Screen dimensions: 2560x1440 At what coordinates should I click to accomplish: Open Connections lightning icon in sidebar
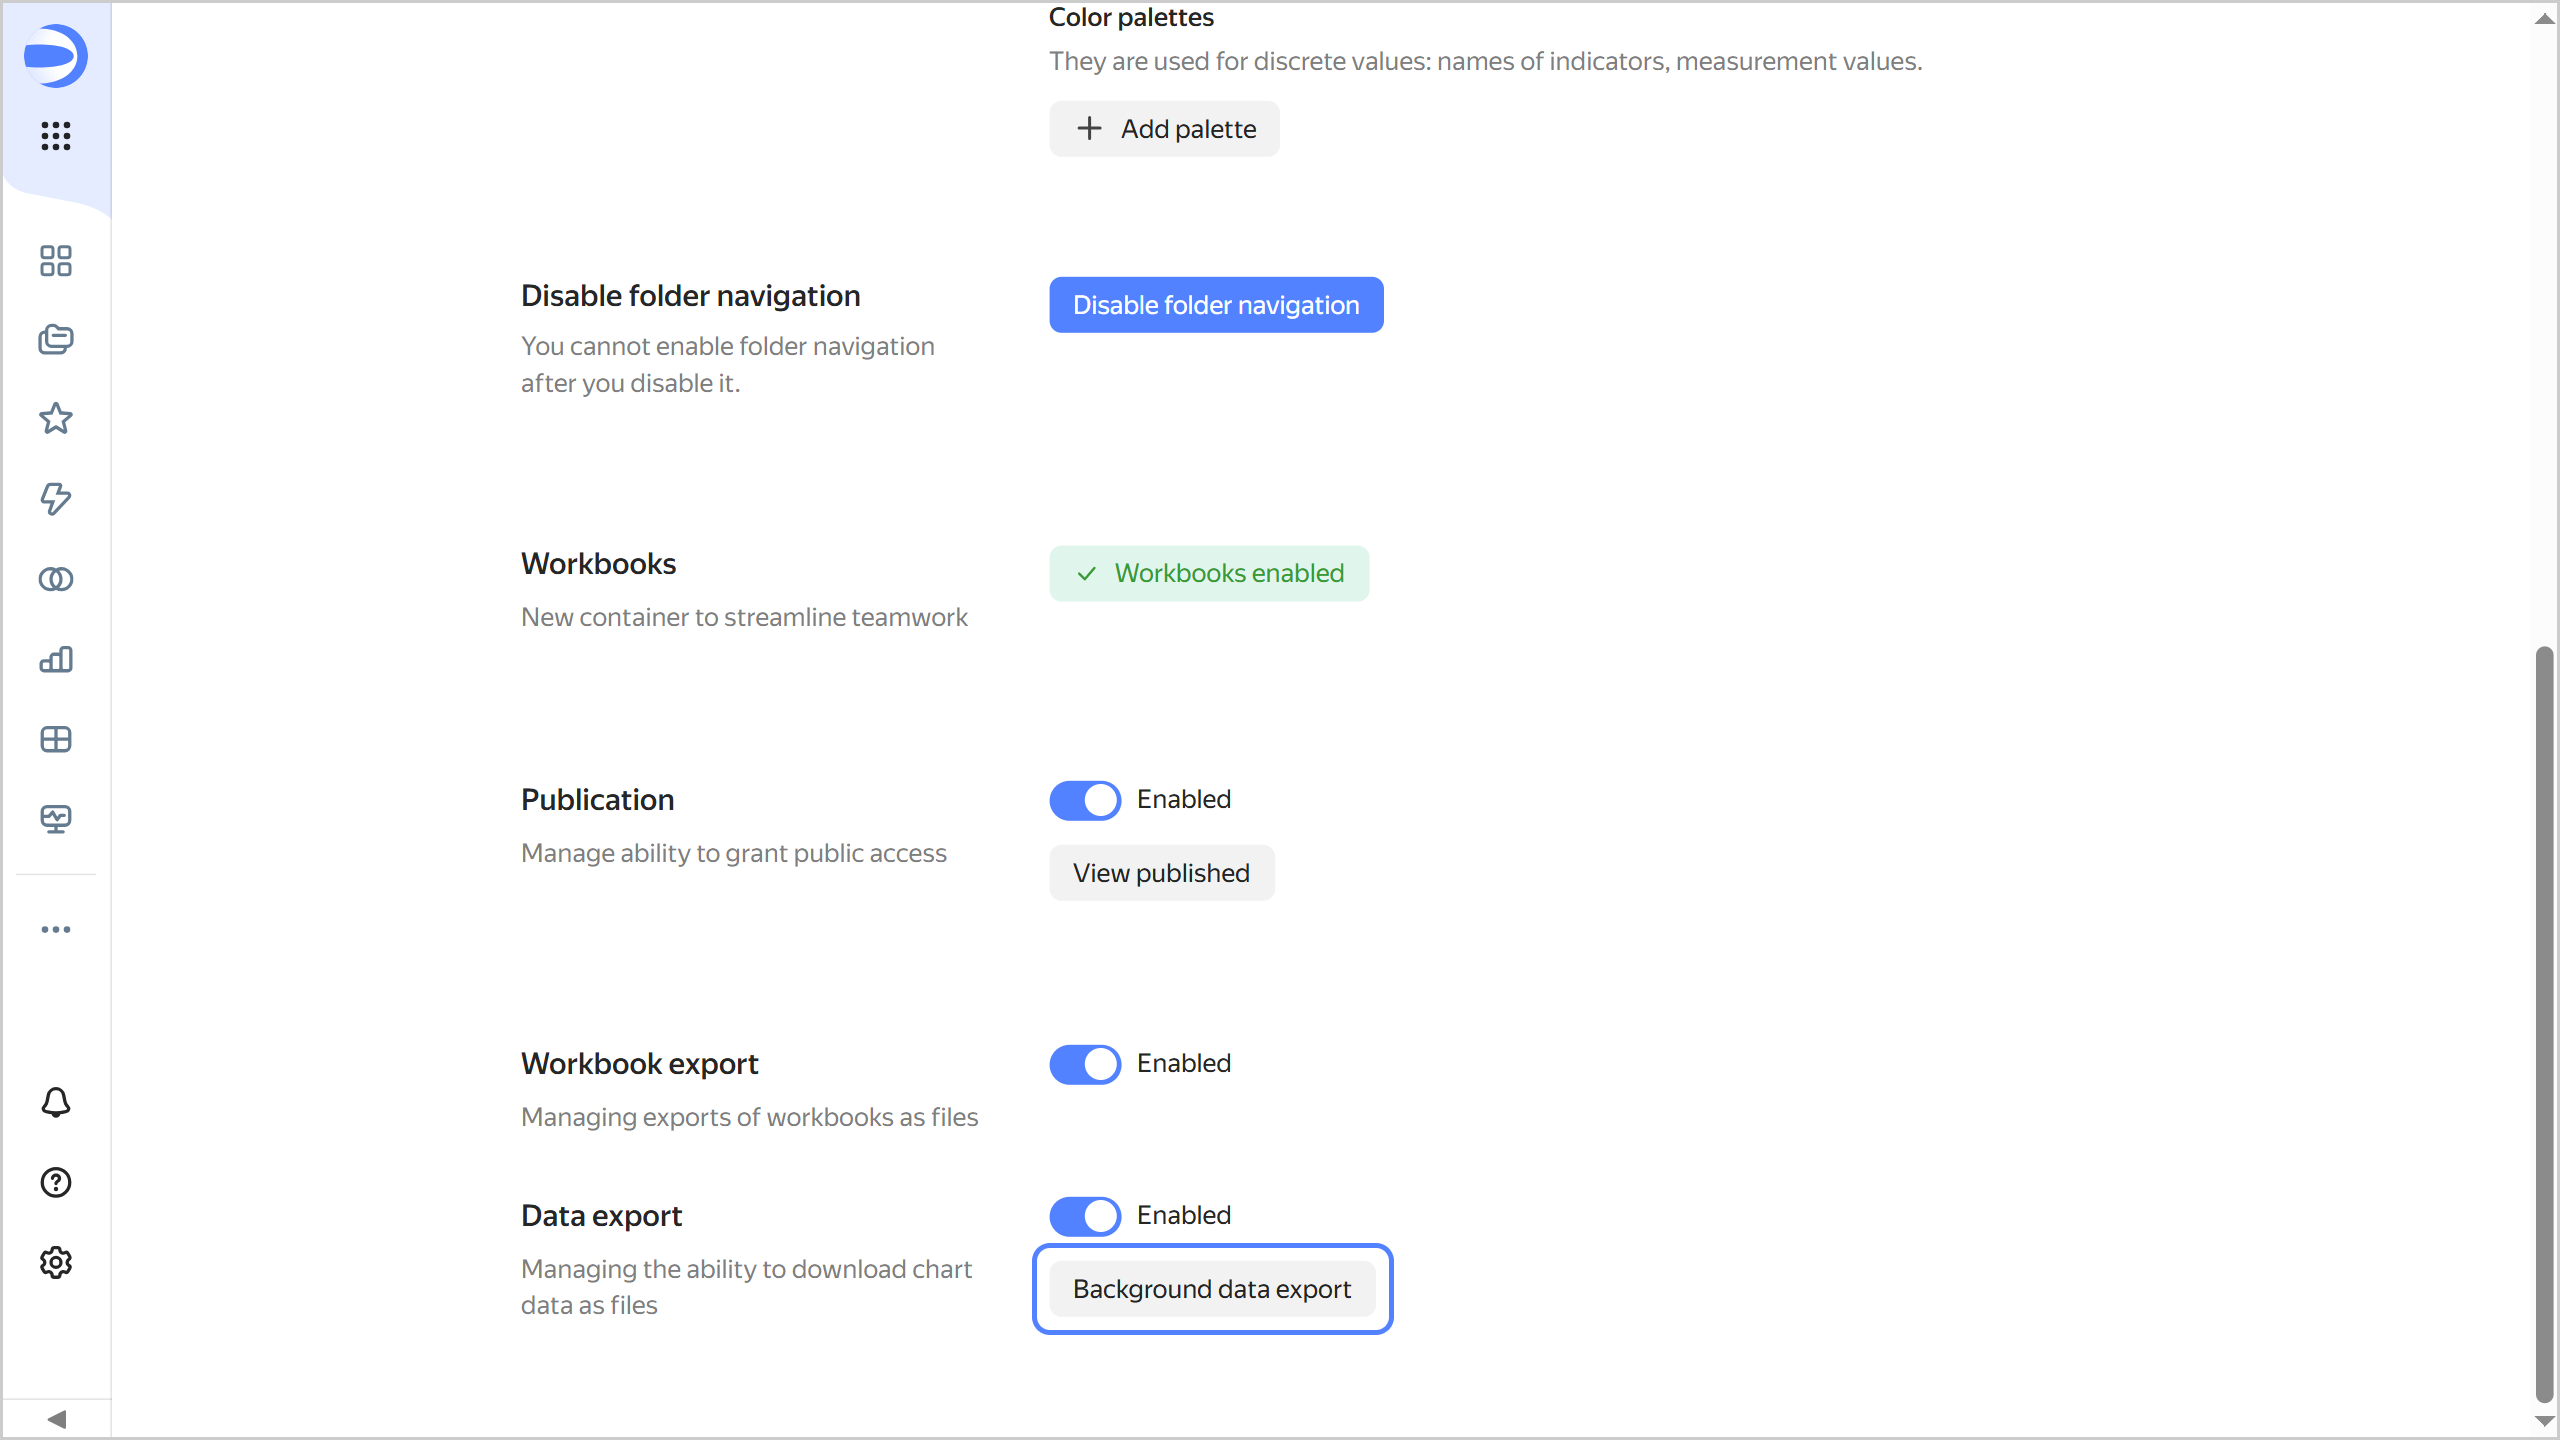tap(56, 499)
